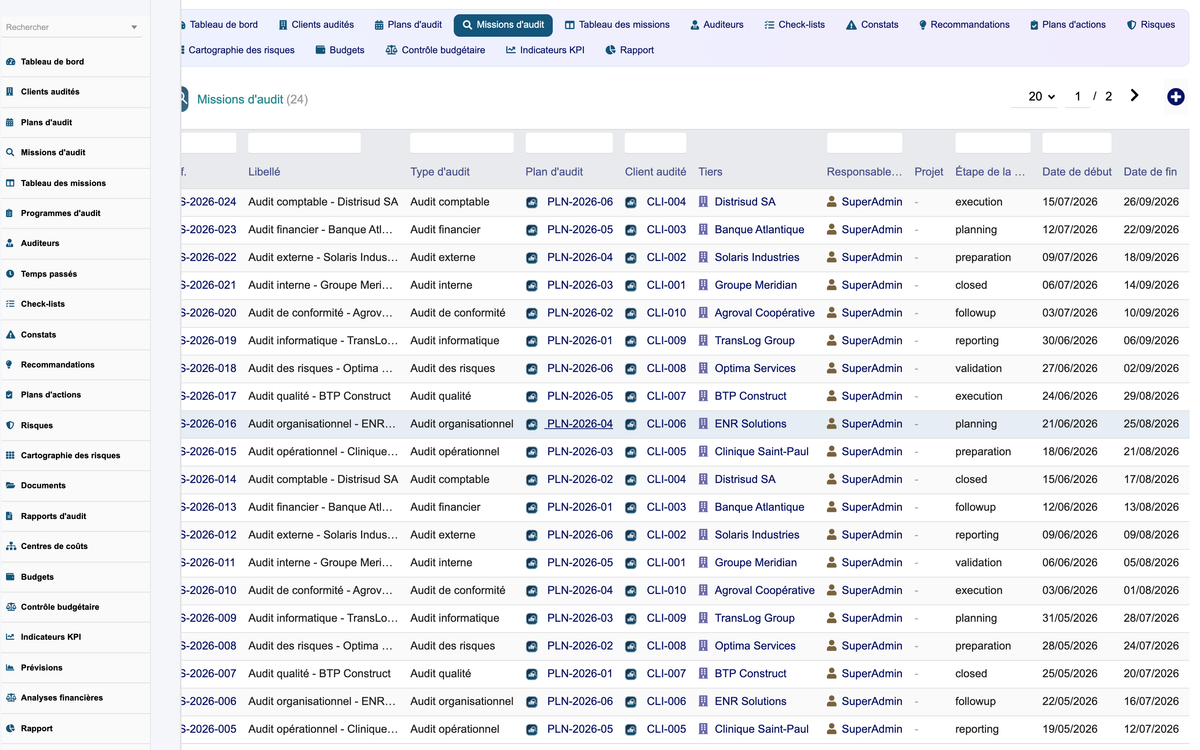
Task: Click the Indicateurs KPI sidebar chart icon
Action: (x=10, y=637)
